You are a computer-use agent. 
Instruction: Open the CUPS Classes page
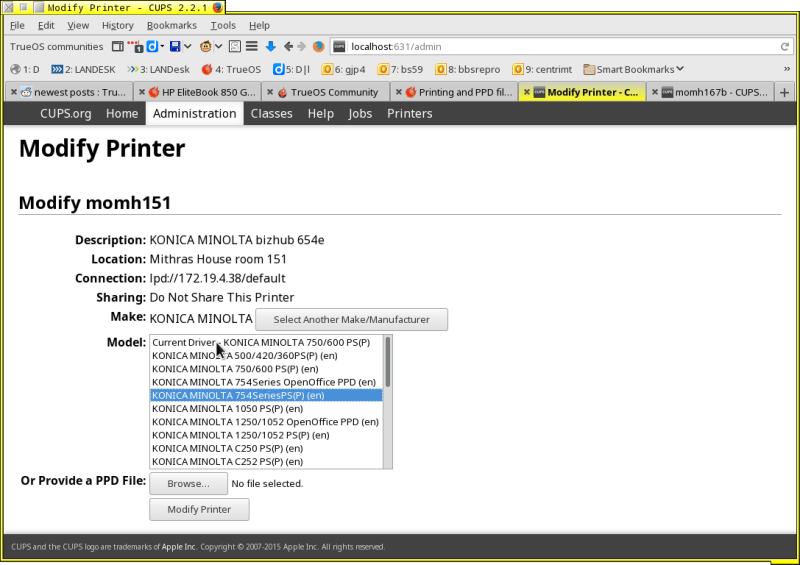pos(271,113)
